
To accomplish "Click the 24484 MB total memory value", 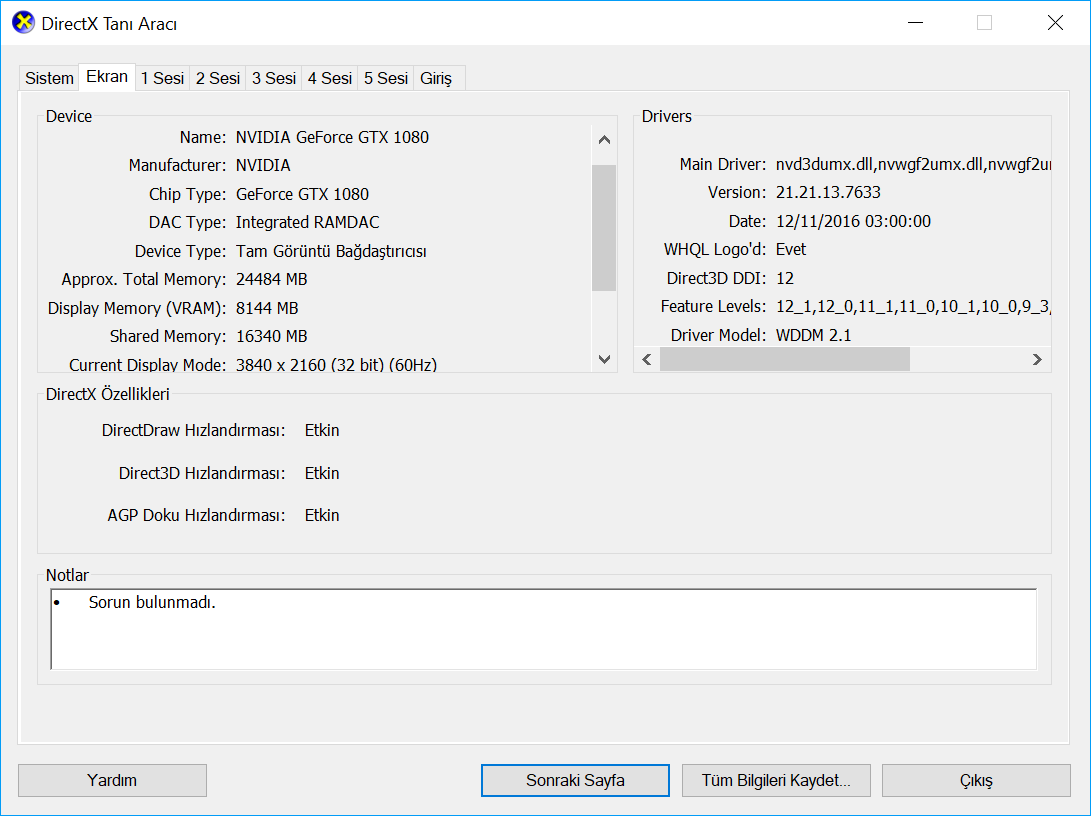I will pyautogui.click(x=271, y=280).
